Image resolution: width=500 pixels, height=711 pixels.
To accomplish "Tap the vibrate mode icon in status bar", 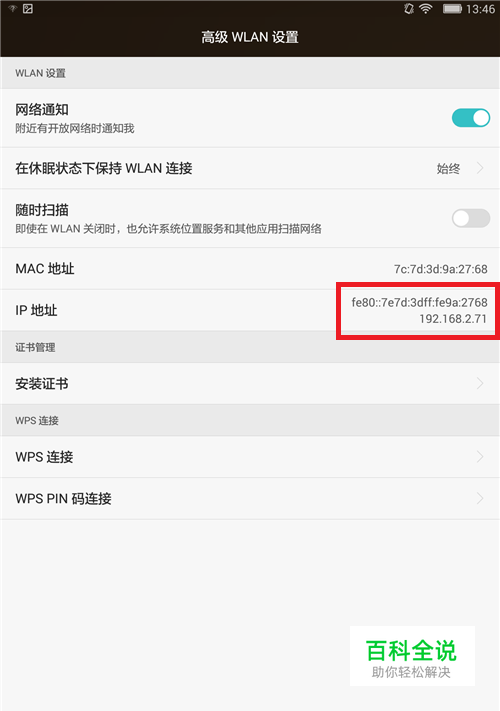I will click(x=408, y=9).
